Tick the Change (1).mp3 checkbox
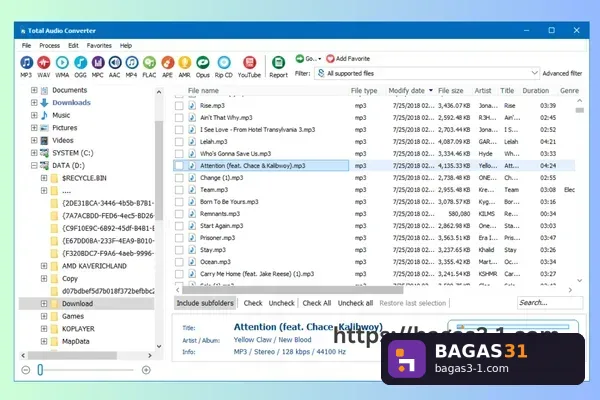Image resolution: width=600 pixels, height=400 pixels. pos(179,178)
